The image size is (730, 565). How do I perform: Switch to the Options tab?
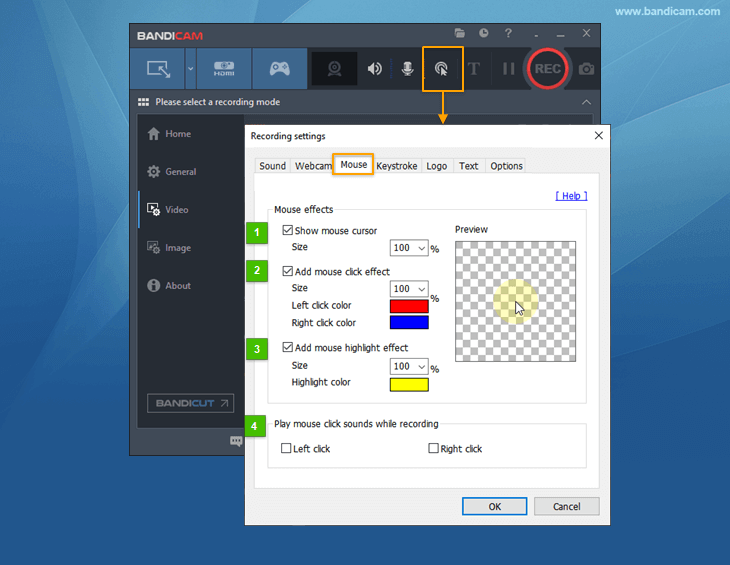[506, 166]
